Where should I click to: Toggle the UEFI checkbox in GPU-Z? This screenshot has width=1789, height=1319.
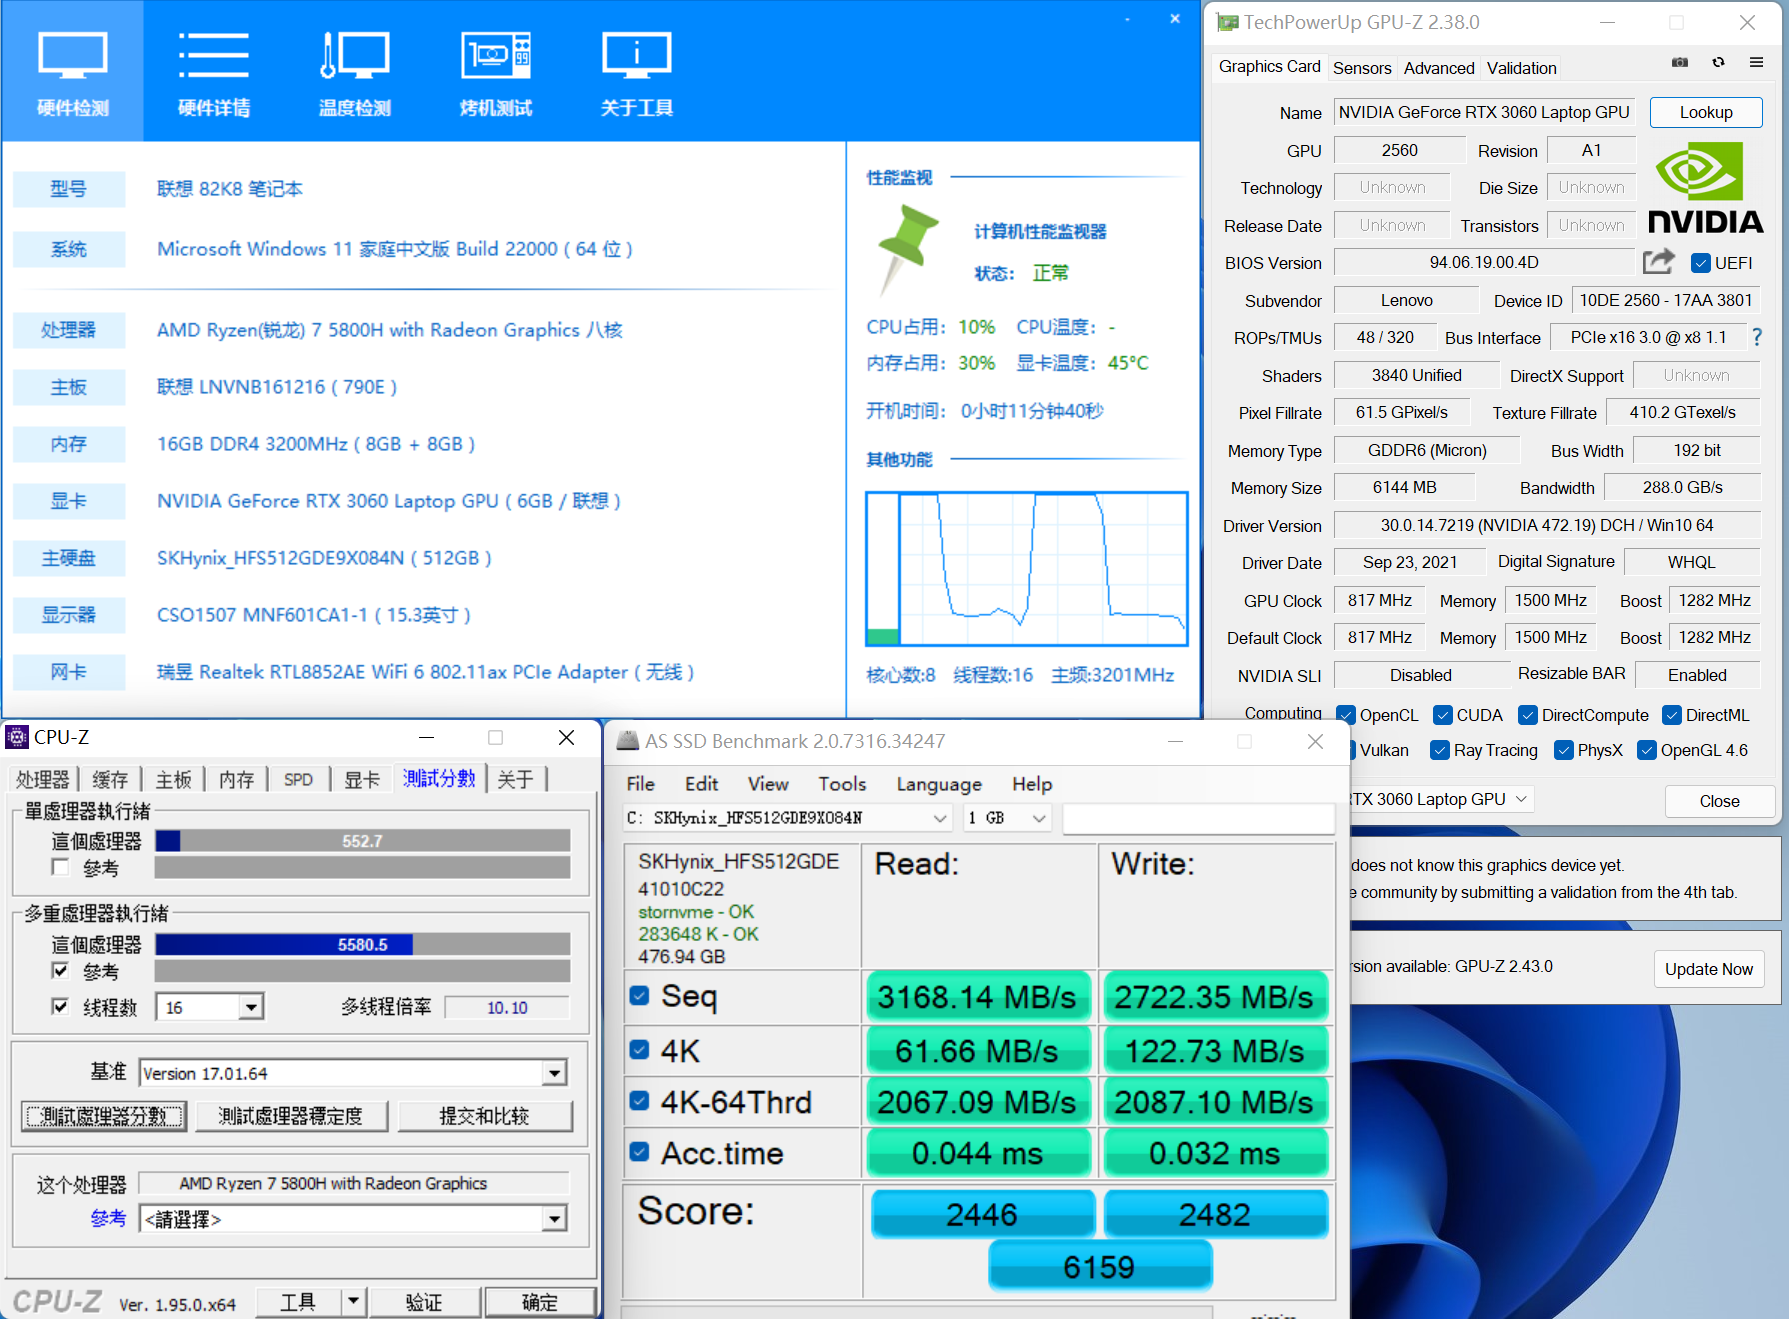(1700, 263)
